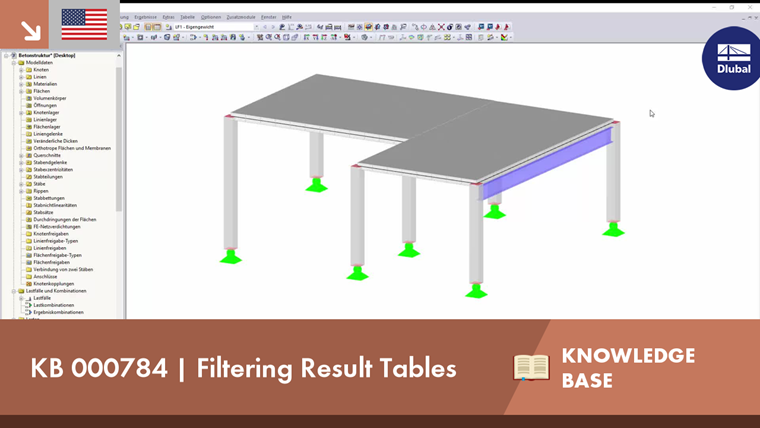Expand the Stabendgelenke tree node
760x428 pixels.
21,163
